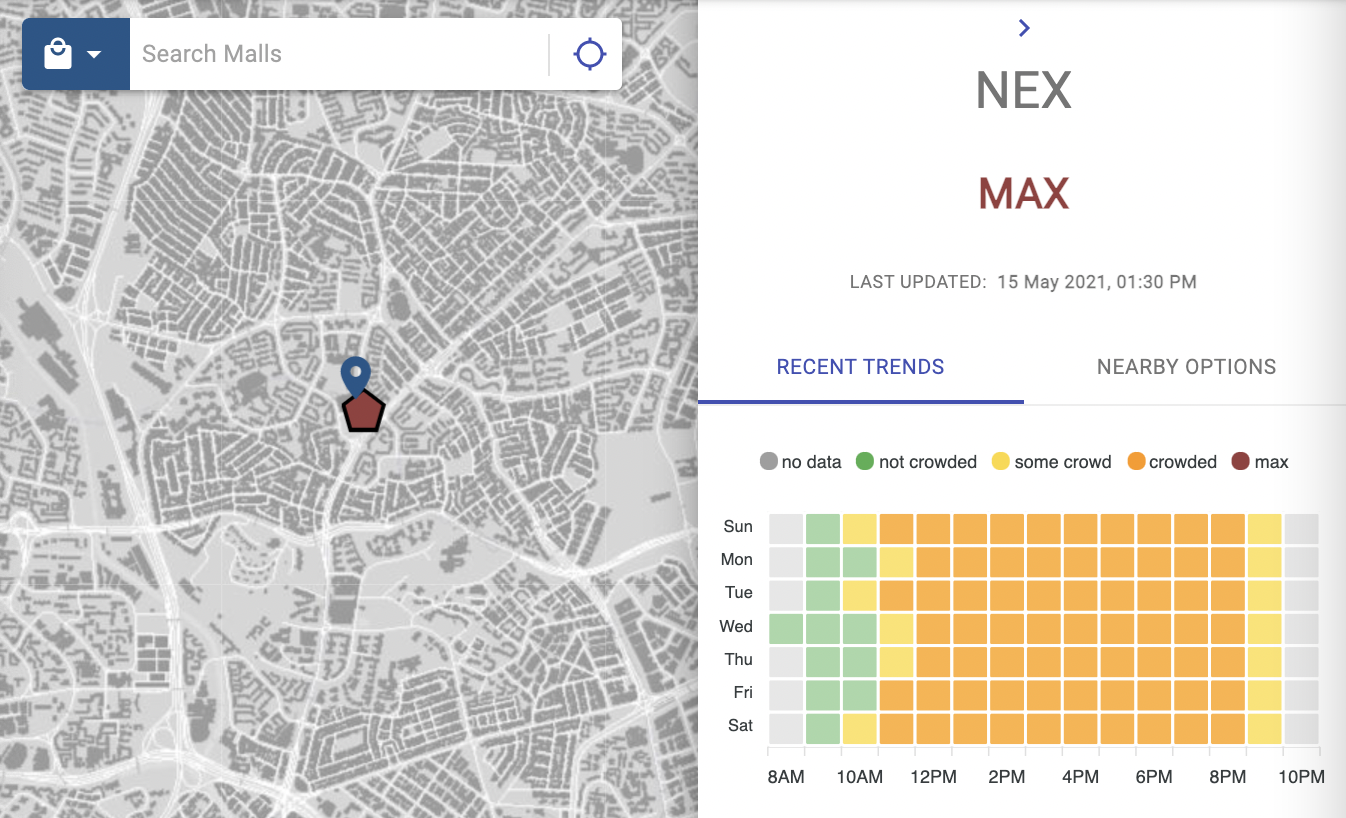The image size is (1346, 818).
Task: Click the 'Sat' row label
Action: [741, 725]
